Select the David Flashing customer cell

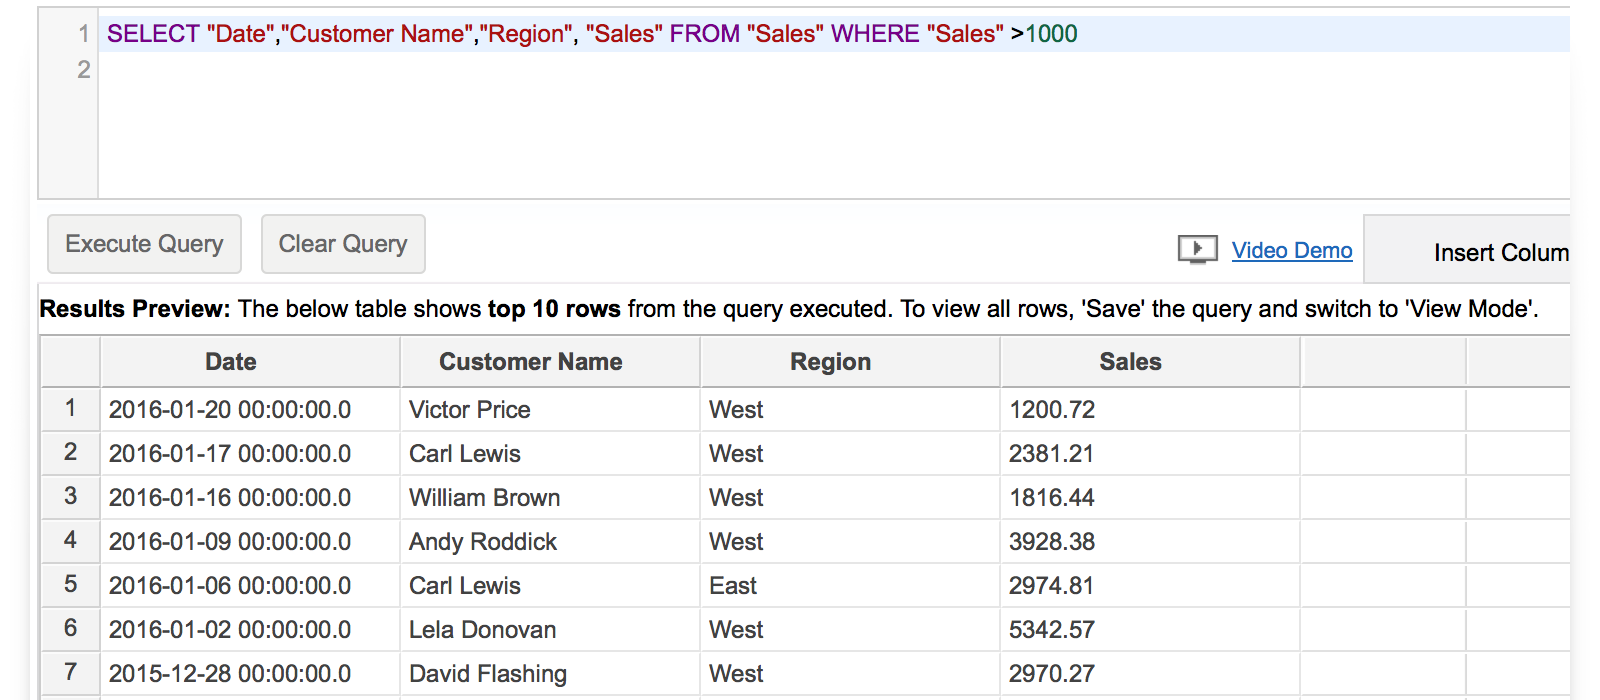(487, 674)
